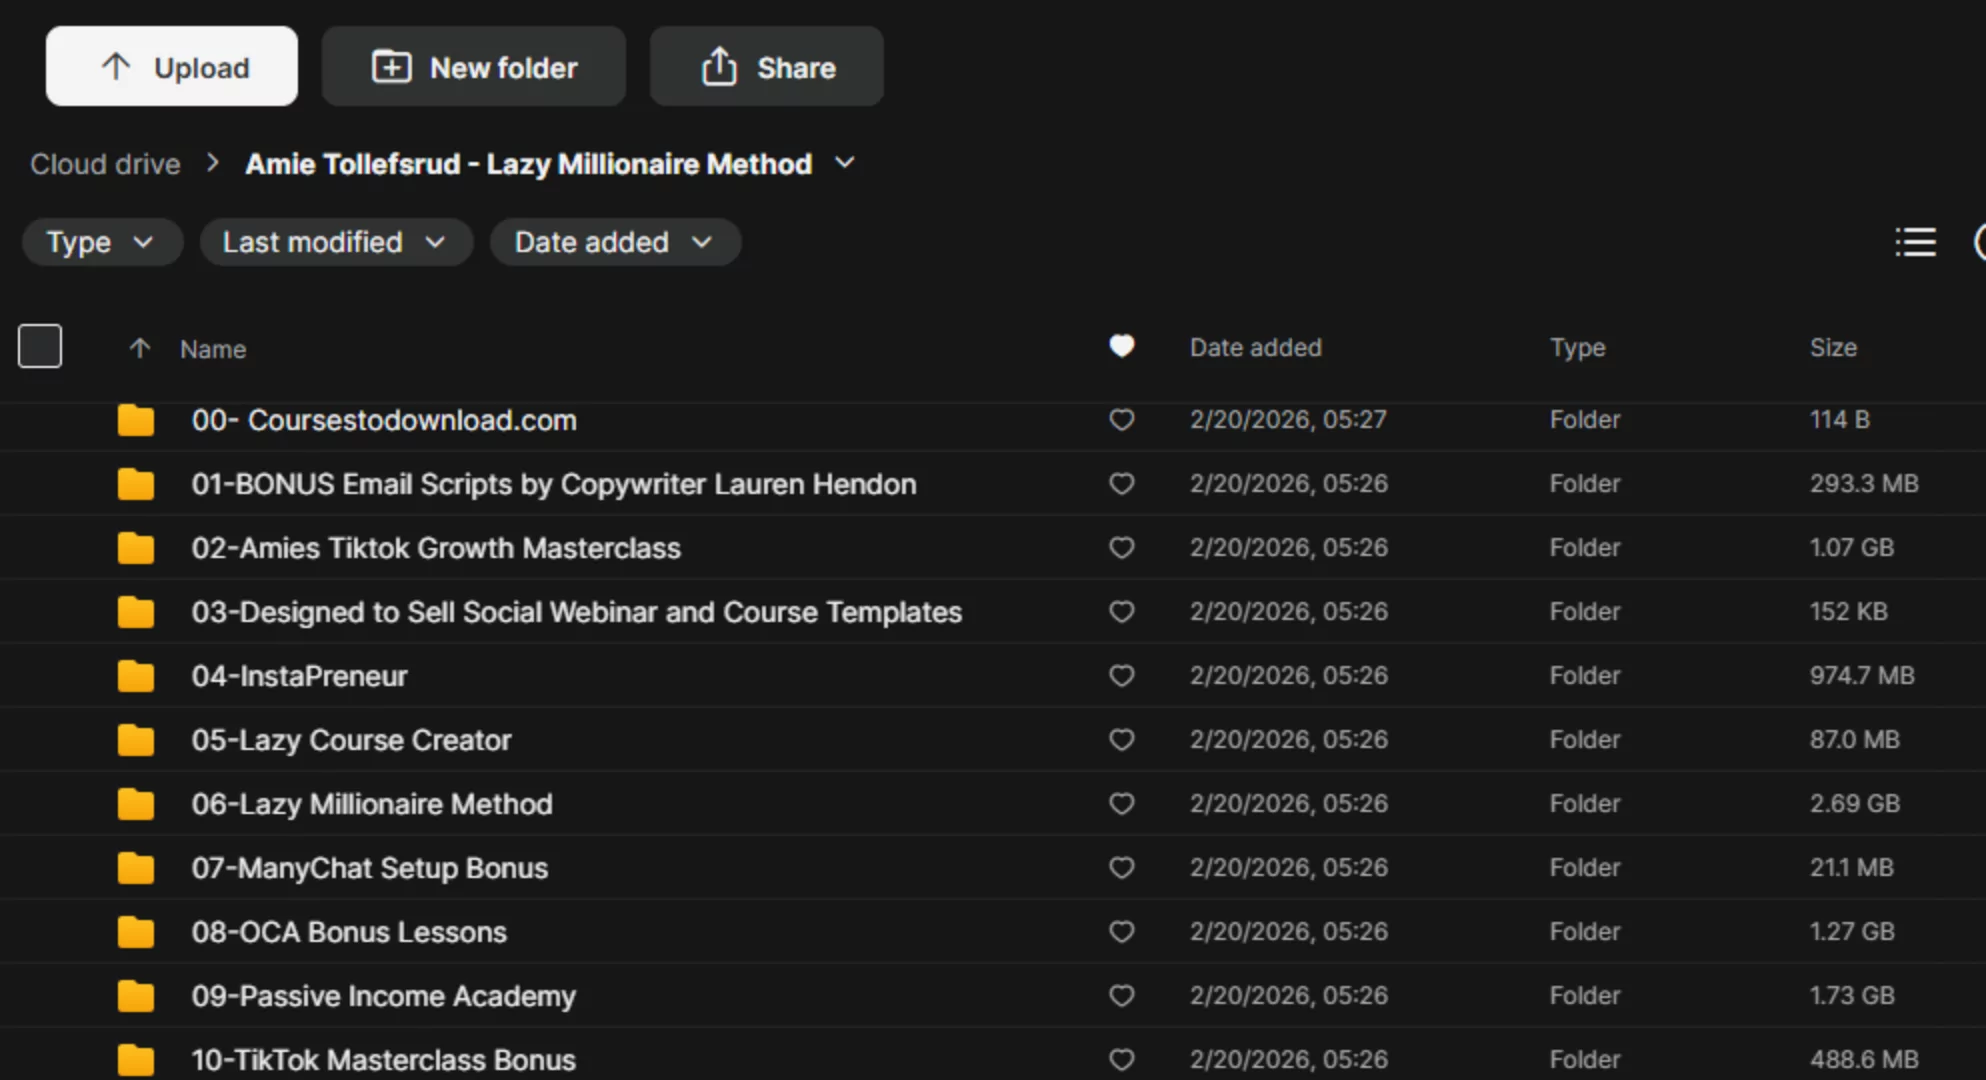Favorite the 02-Amies Tiktok Growth Masterclass folder
Screen dimensions: 1986x1080
point(1121,548)
